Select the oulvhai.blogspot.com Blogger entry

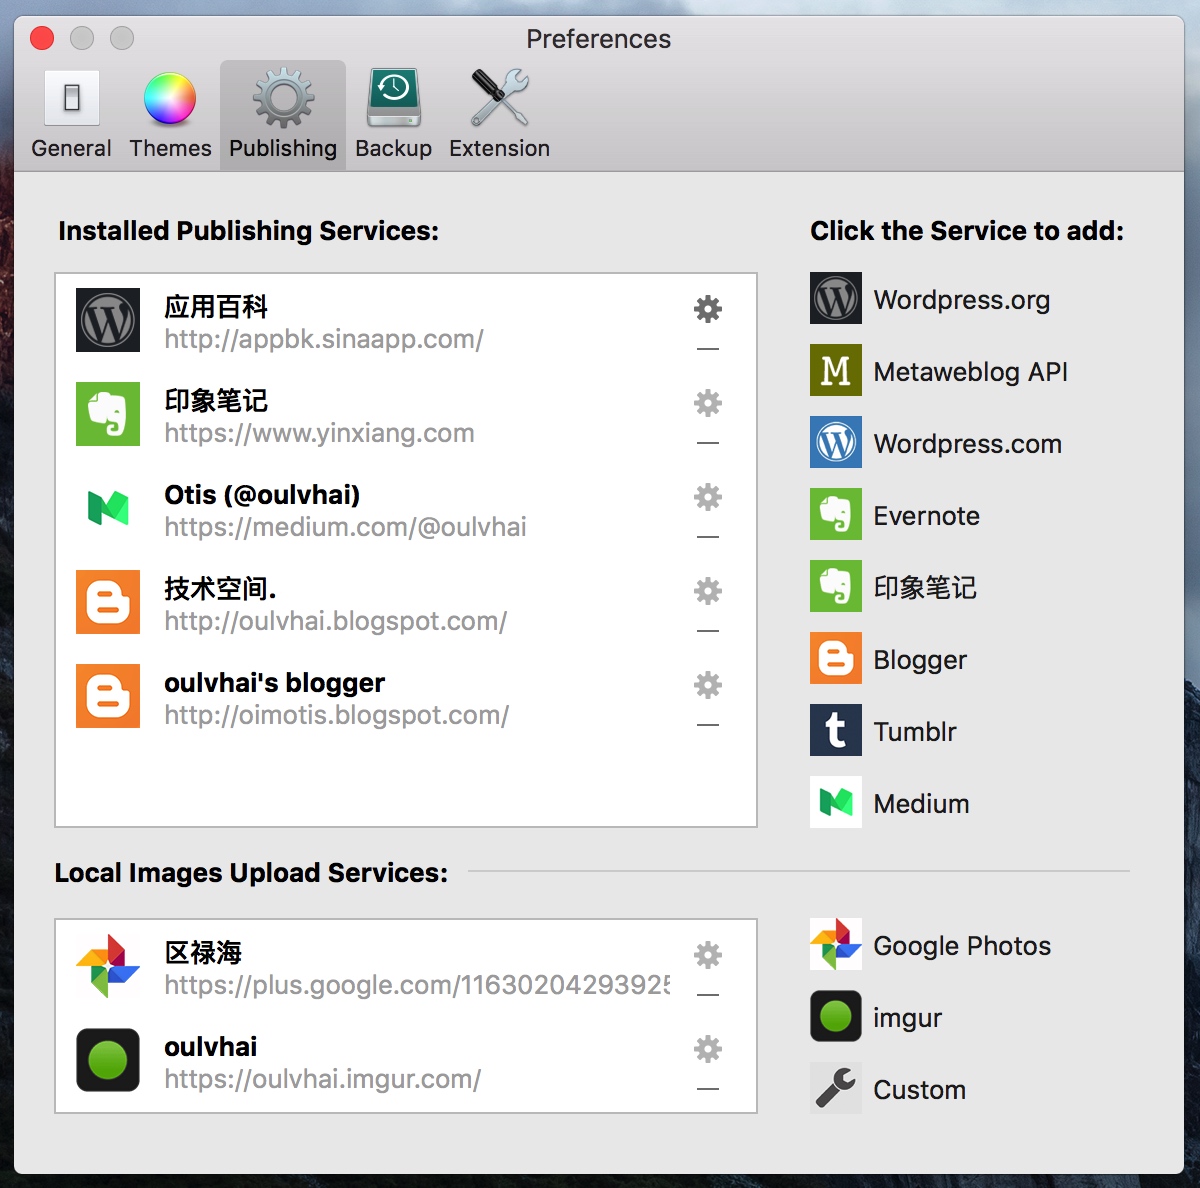335,603
